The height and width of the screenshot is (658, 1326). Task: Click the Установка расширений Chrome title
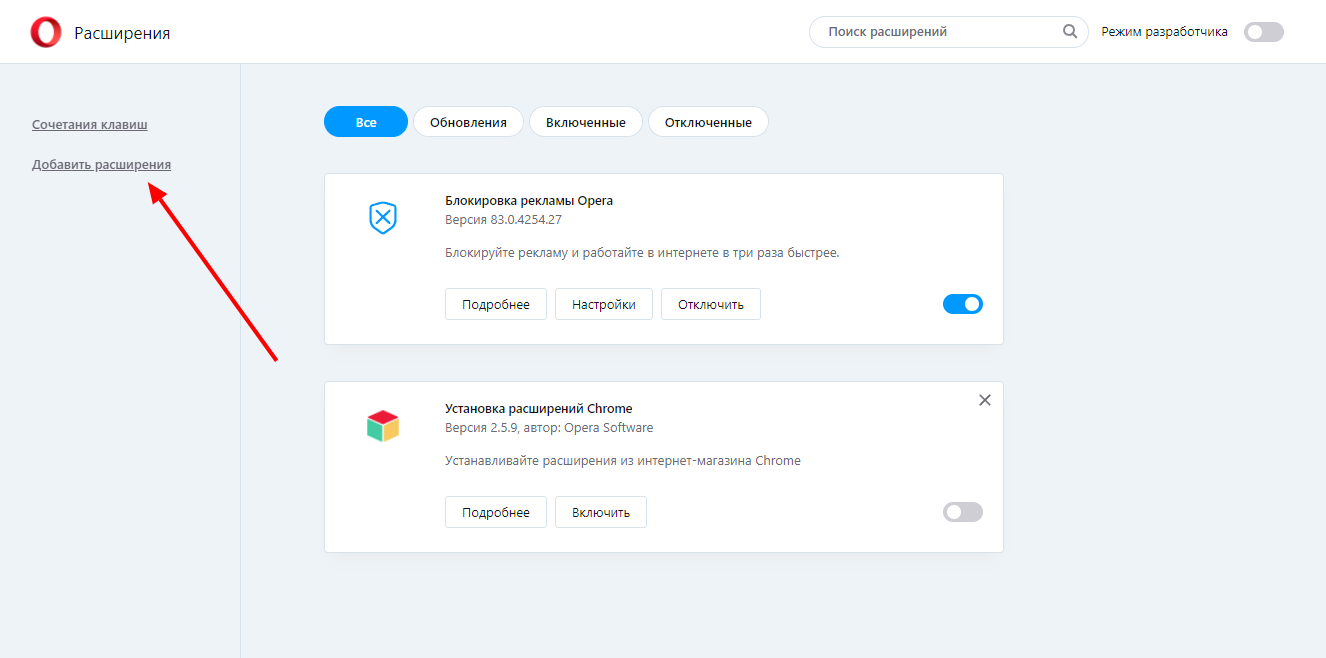(539, 408)
